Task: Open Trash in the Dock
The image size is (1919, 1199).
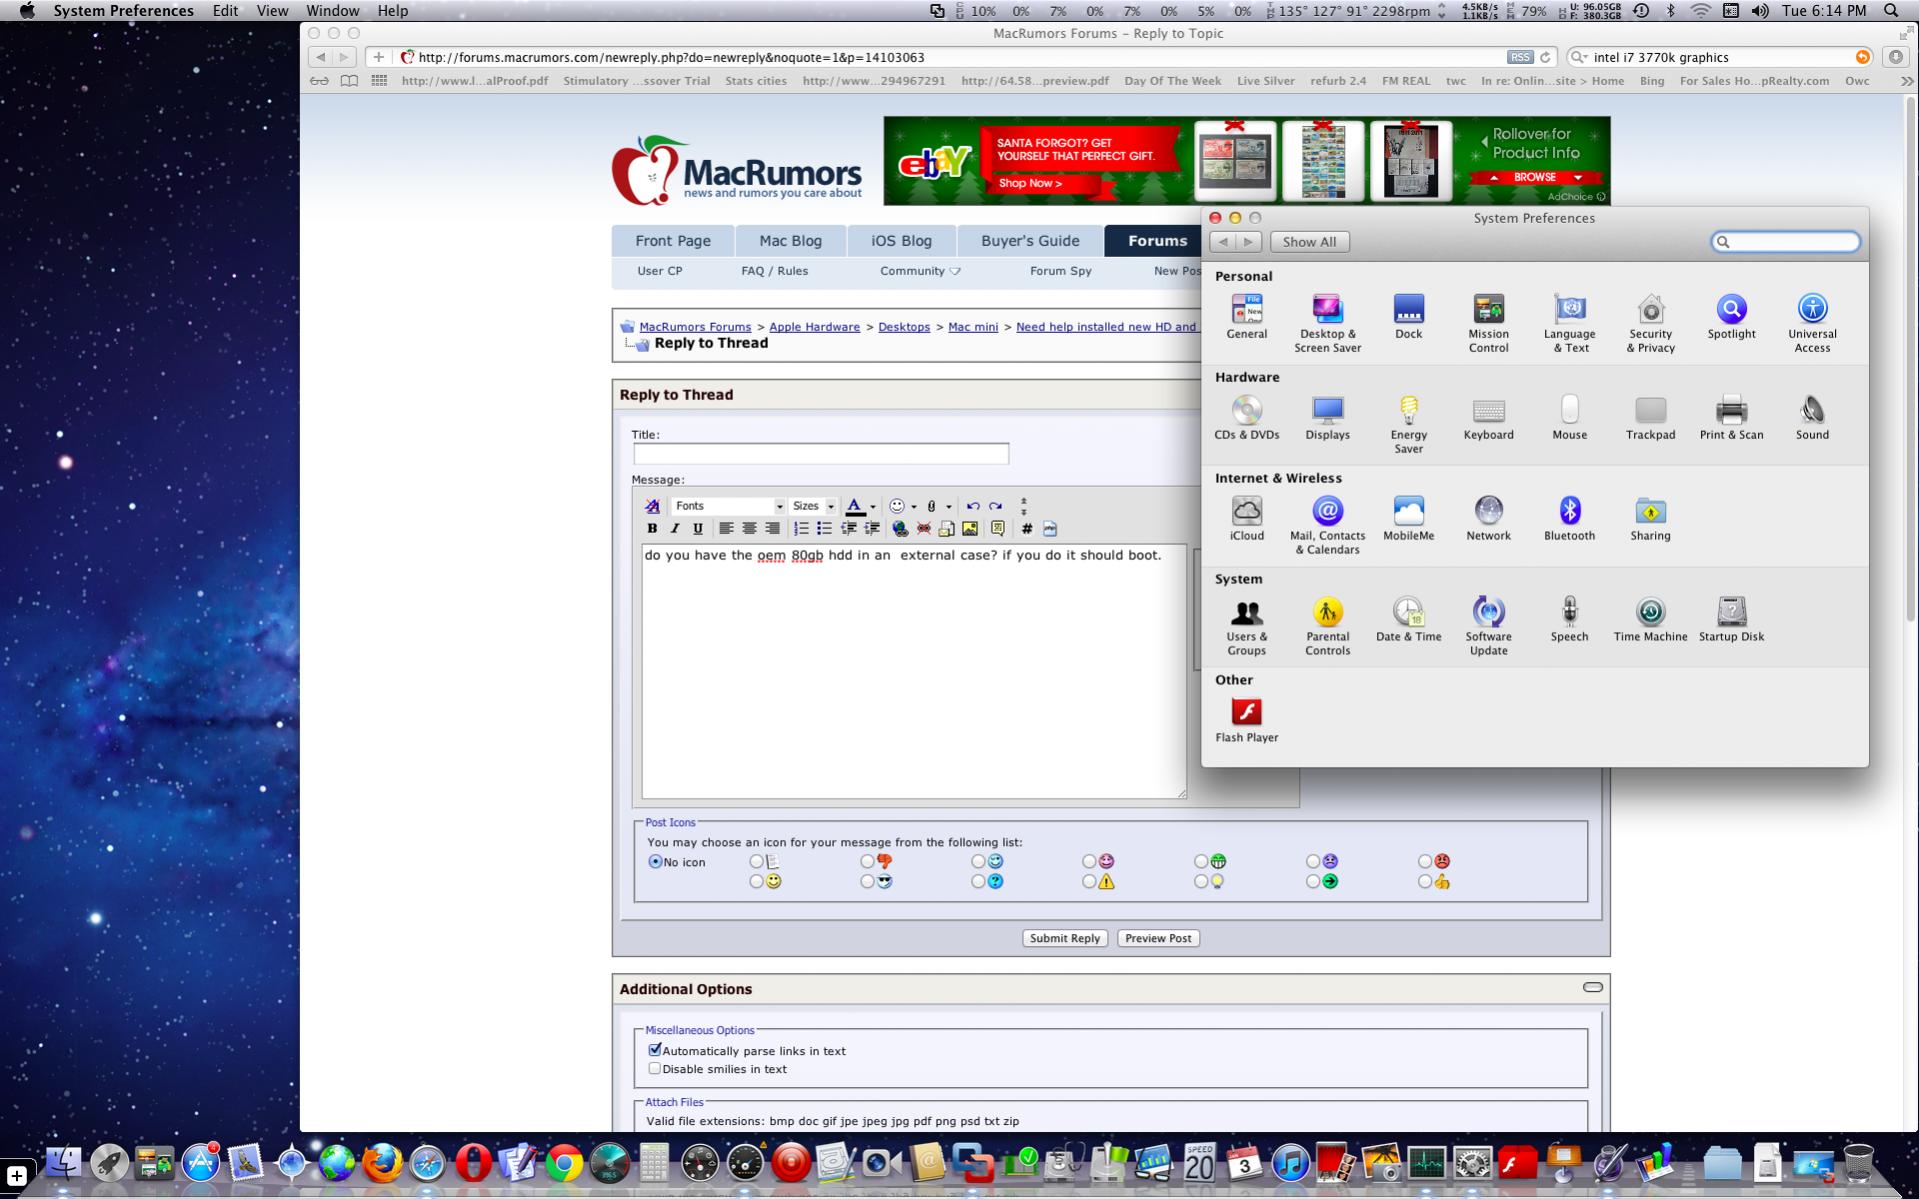Action: pos(1858,1163)
